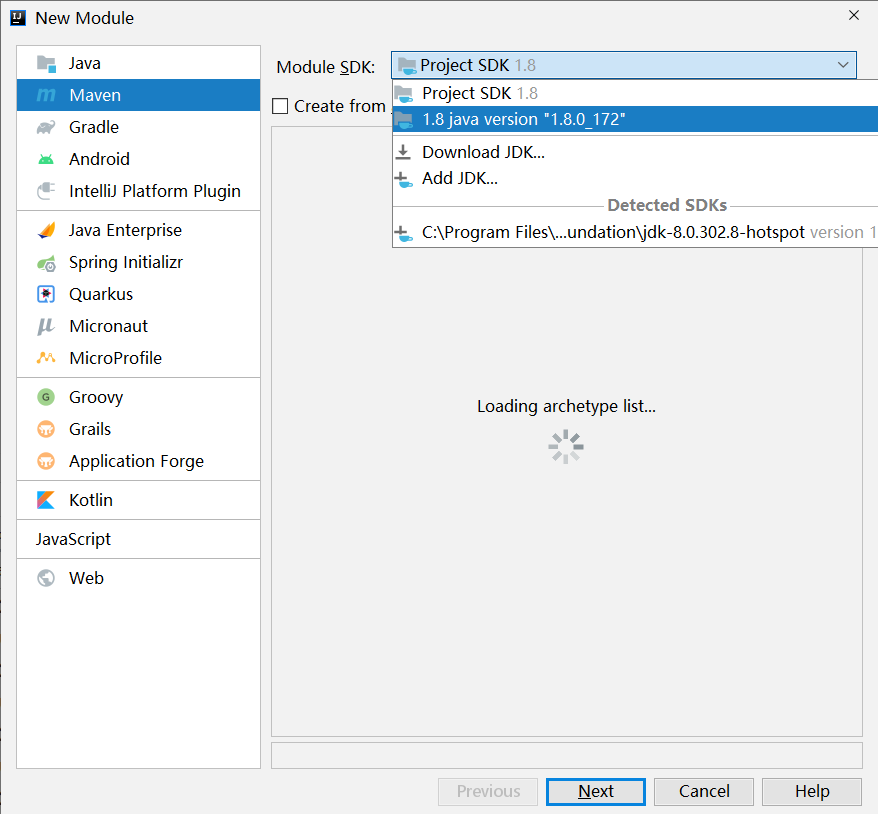Select Maven module type
Screen dimensions: 878x814
click(x=138, y=95)
